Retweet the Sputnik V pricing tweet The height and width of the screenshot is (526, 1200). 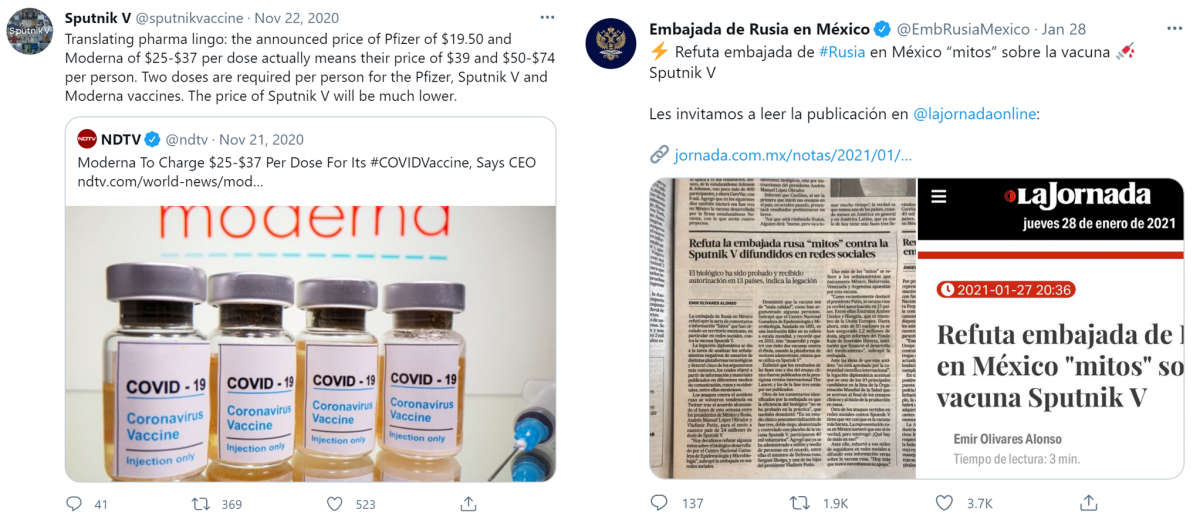point(201,504)
